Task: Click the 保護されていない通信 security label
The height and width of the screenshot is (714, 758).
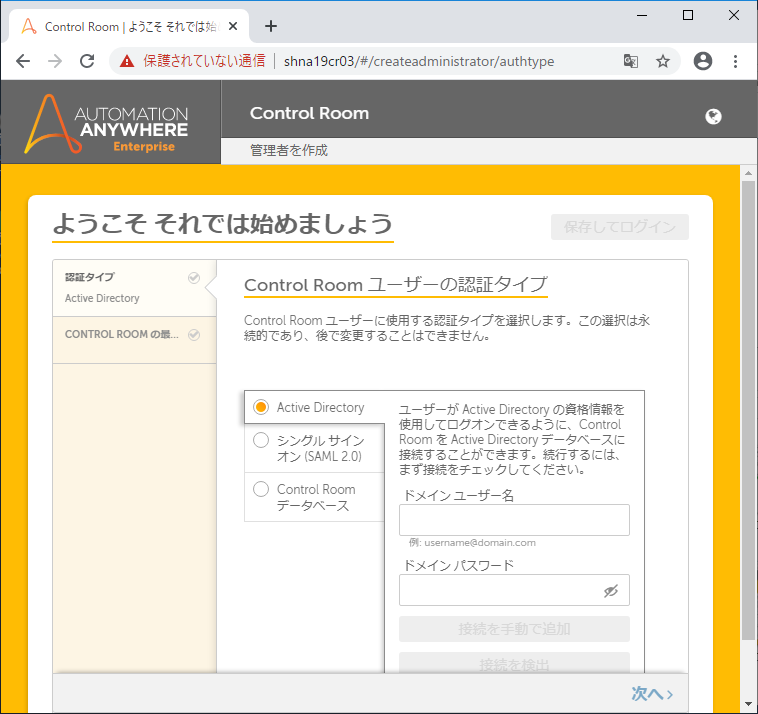Action: click(x=204, y=61)
